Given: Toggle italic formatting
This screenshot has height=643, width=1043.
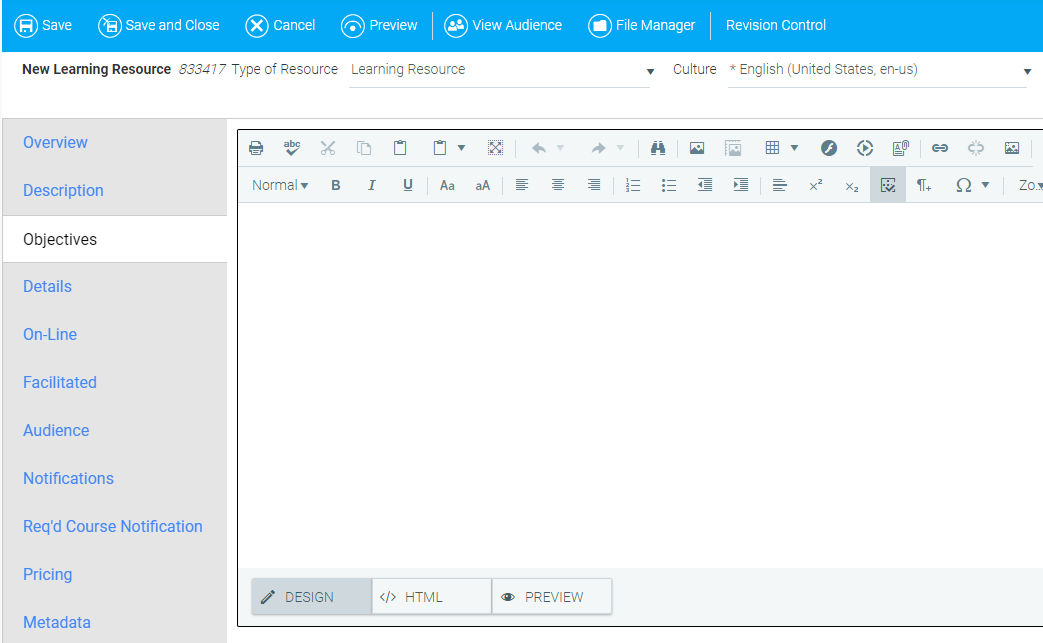Looking at the screenshot, I should pyautogui.click(x=372, y=185).
